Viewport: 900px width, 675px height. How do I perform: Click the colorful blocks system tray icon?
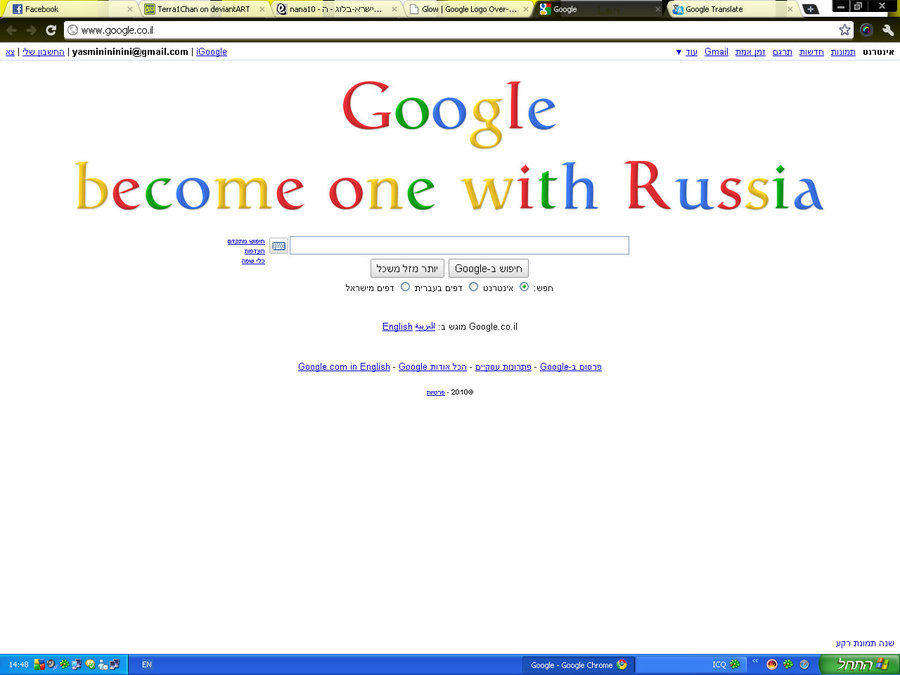click(39, 665)
